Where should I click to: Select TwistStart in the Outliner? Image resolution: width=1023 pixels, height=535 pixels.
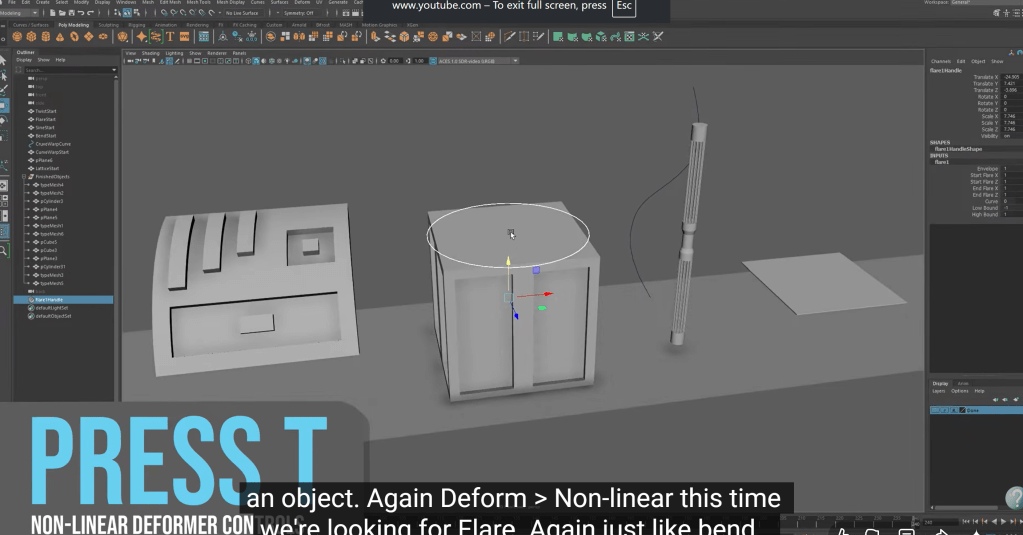click(x=46, y=111)
